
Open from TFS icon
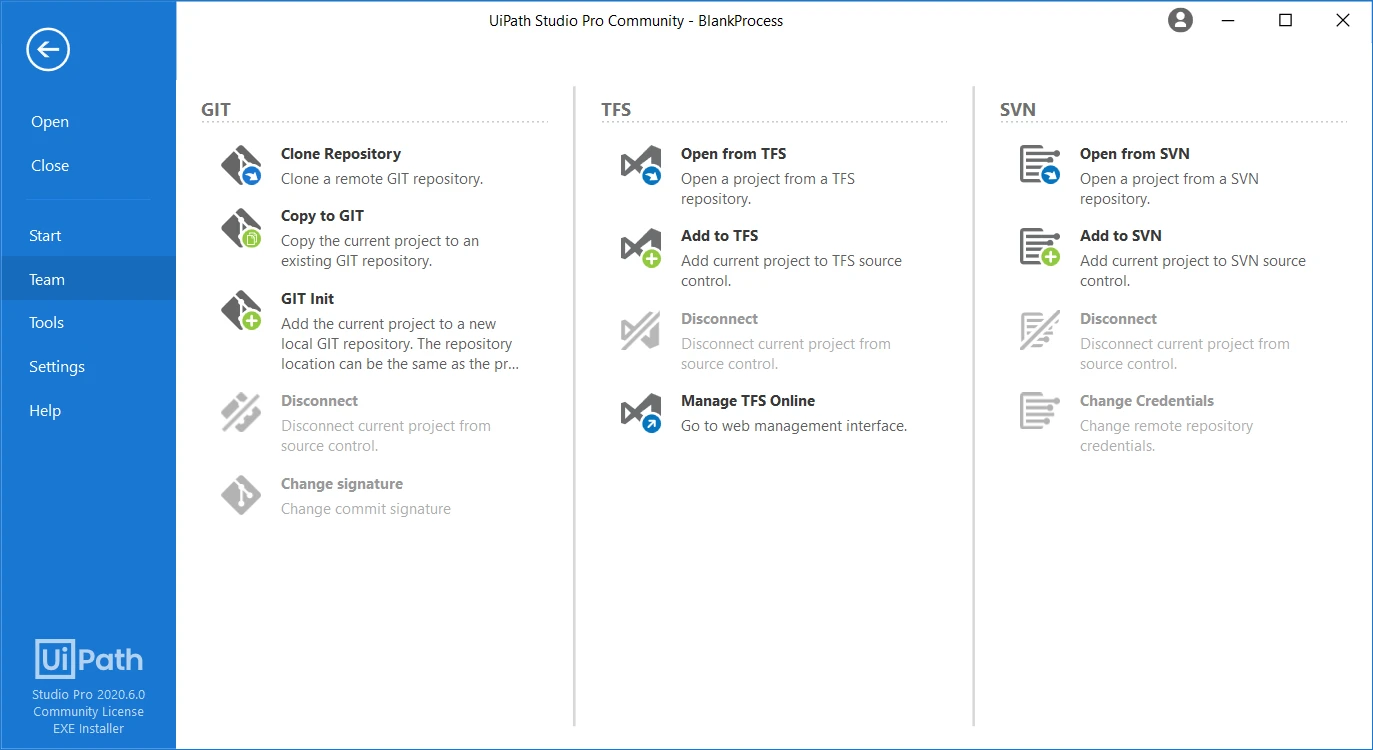[x=641, y=166]
